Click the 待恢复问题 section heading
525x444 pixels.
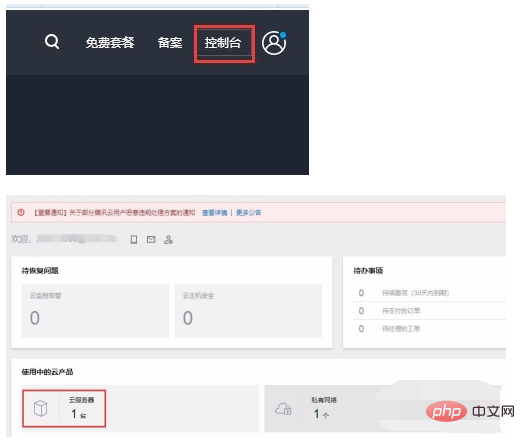click(40, 271)
